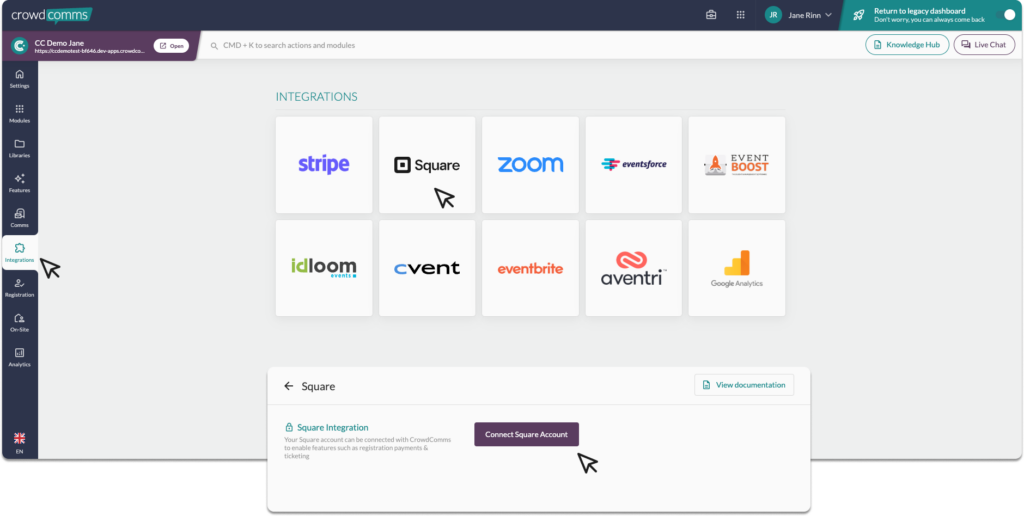This screenshot has height=516, width=1024.
Task: Start a Live Chat session
Action: (984, 45)
